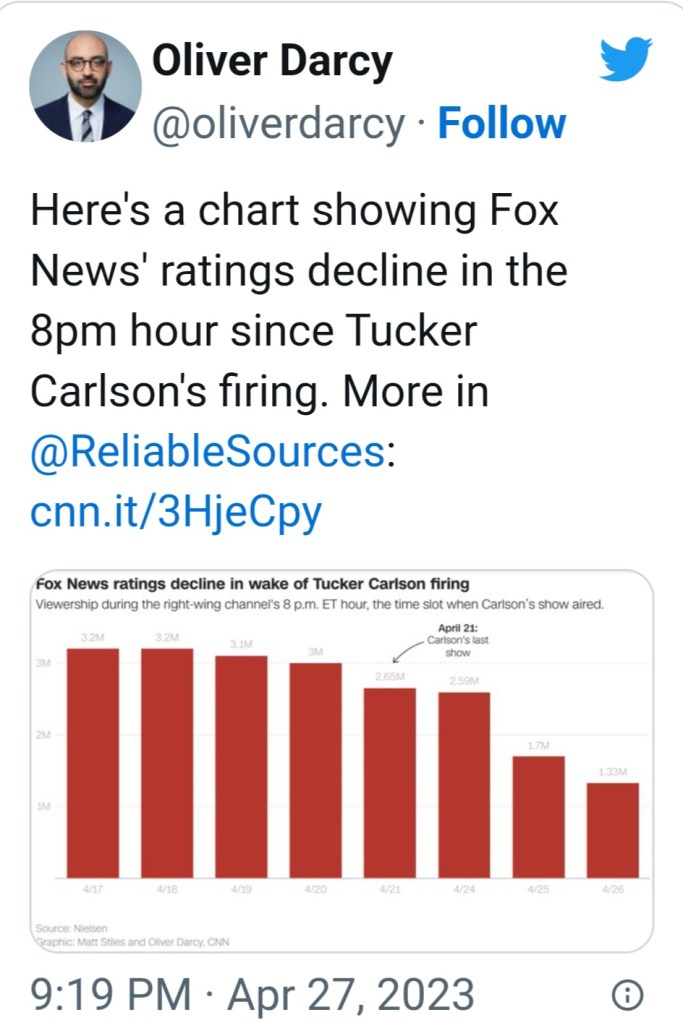683x1023 pixels.
Task: Open the info icon beside the timestamp
Action: 627,994
